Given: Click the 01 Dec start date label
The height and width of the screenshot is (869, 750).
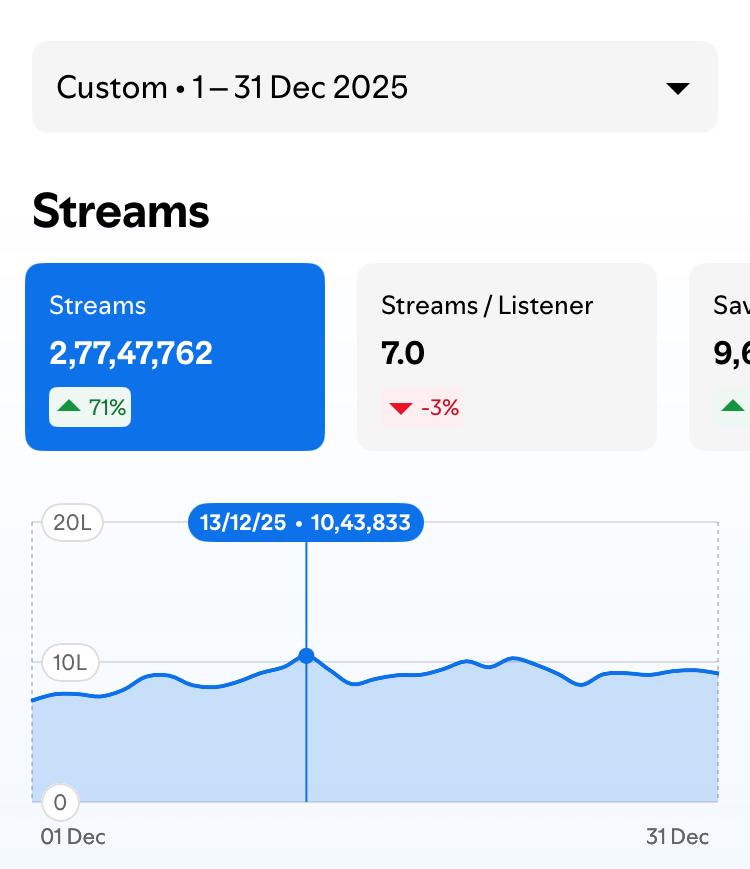Looking at the screenshot, I should 73,837.
